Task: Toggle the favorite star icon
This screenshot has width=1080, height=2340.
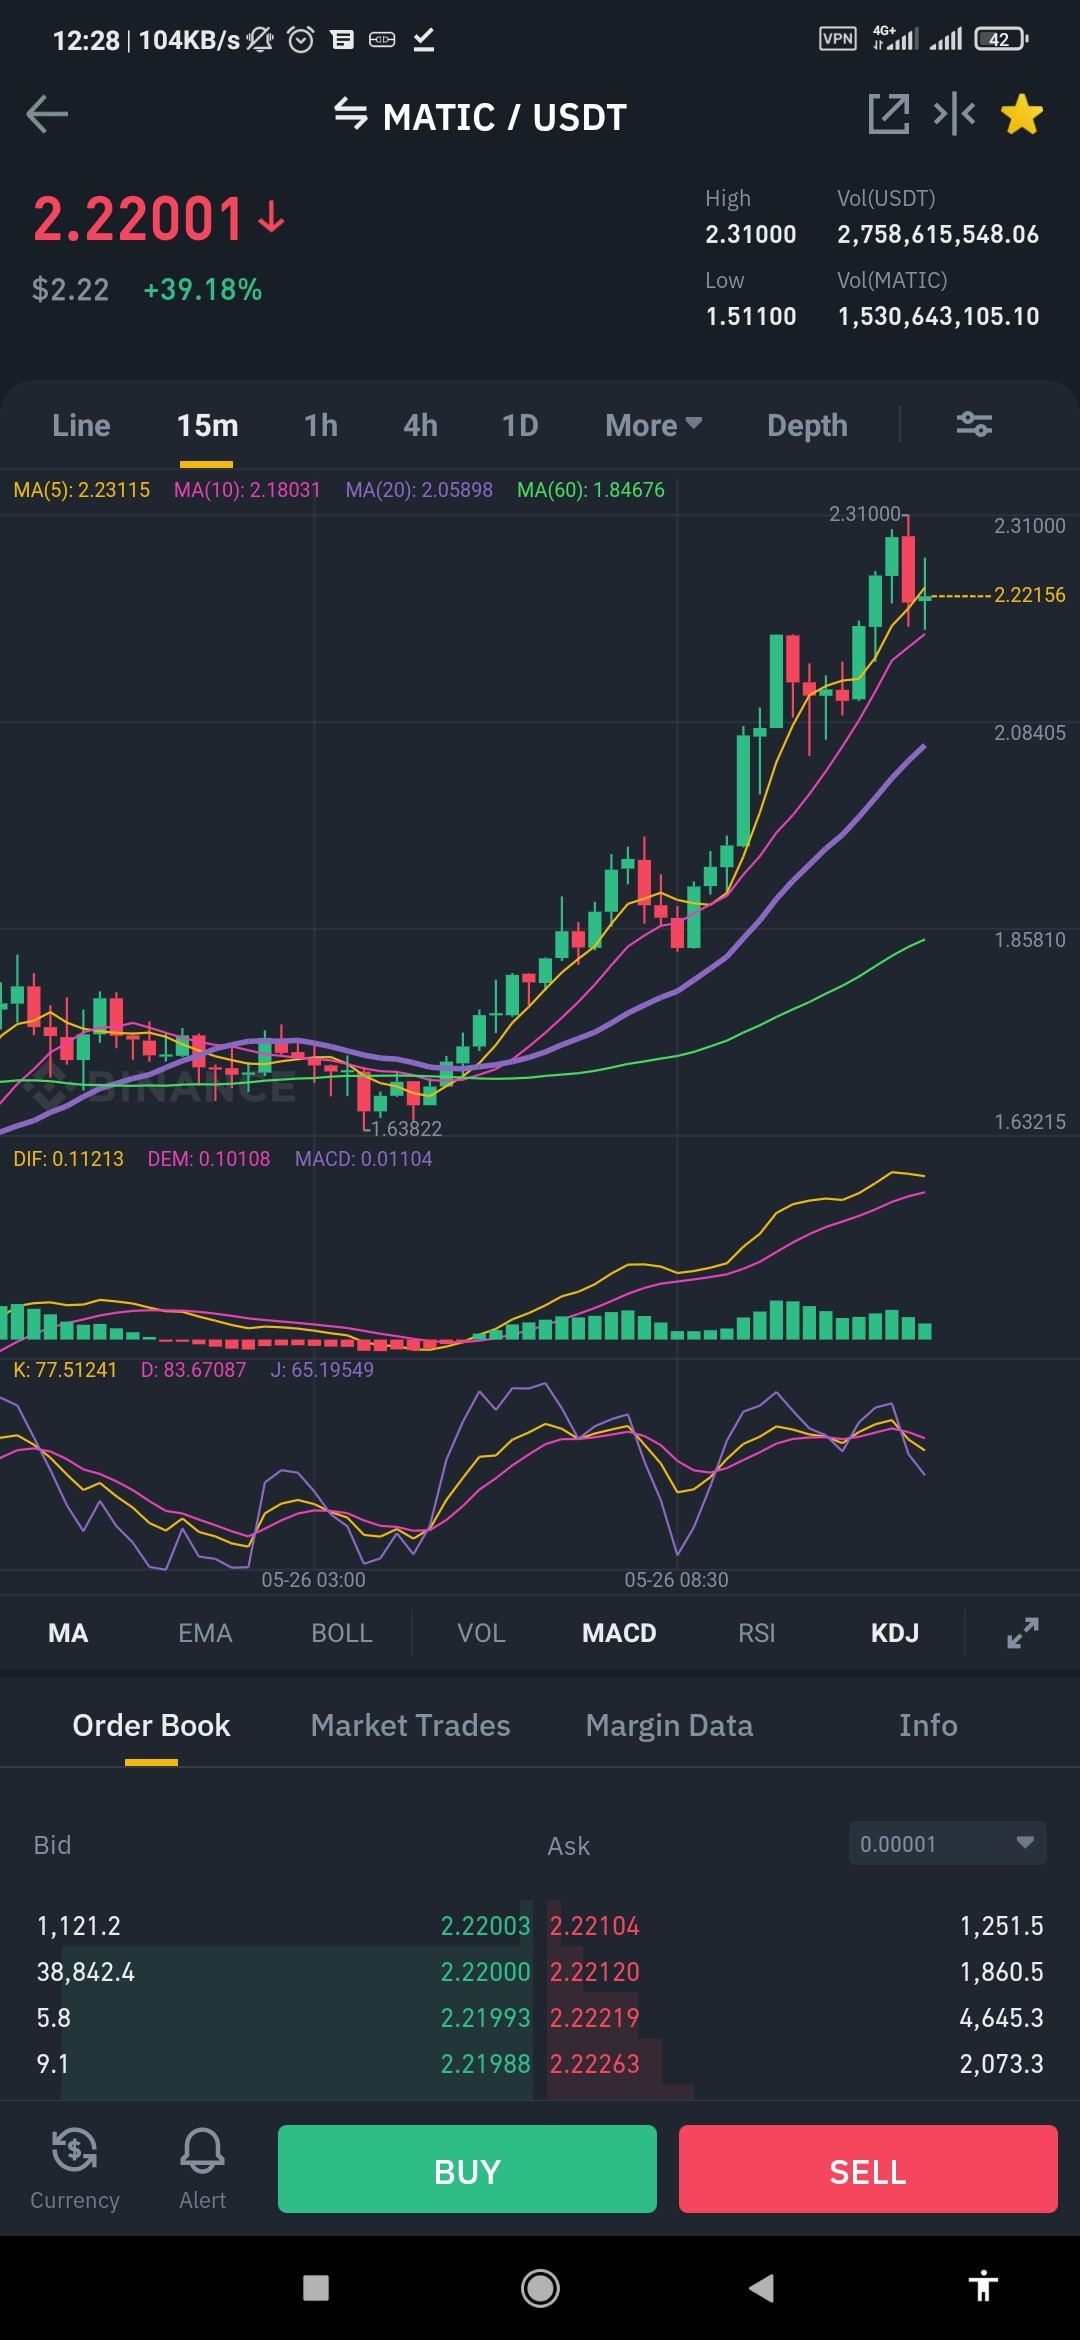Action: [1022, 114]
